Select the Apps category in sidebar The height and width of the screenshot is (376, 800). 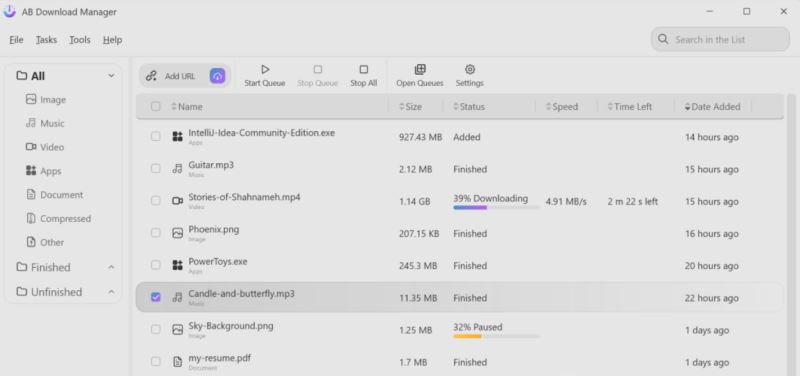pyautogui.click(x=44, y=171)
